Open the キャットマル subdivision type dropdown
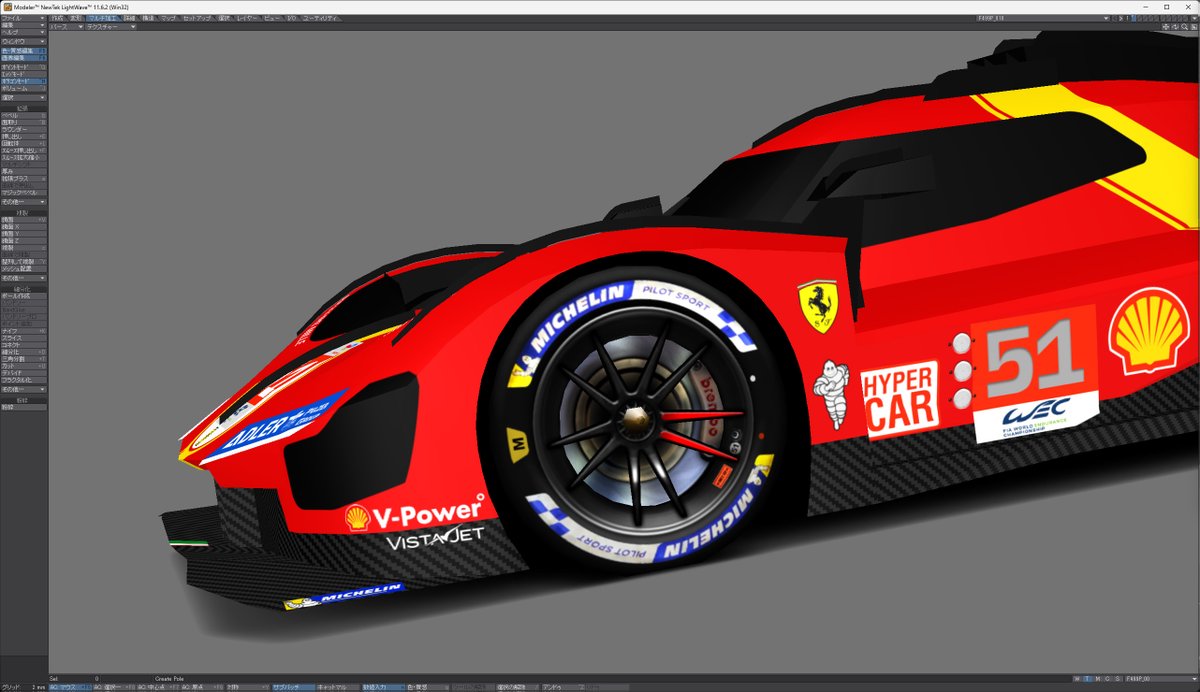Screen dimensions: 1200x692 338,687
